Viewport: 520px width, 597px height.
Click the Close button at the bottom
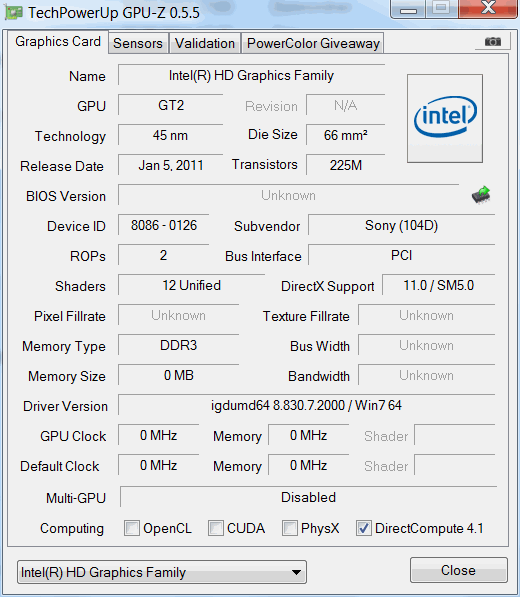coord(459,570)
